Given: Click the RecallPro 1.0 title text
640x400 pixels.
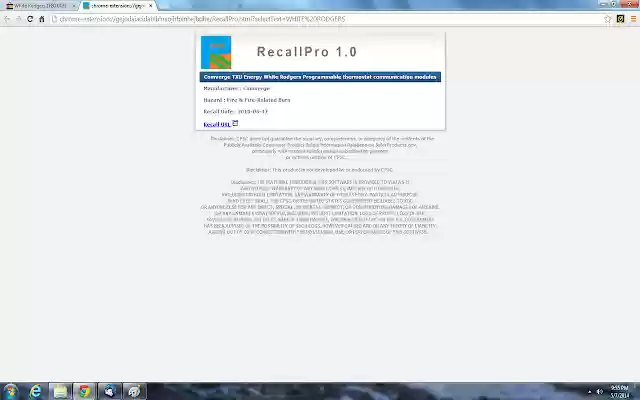Looking at the screenshot, I should coord(307,52).
